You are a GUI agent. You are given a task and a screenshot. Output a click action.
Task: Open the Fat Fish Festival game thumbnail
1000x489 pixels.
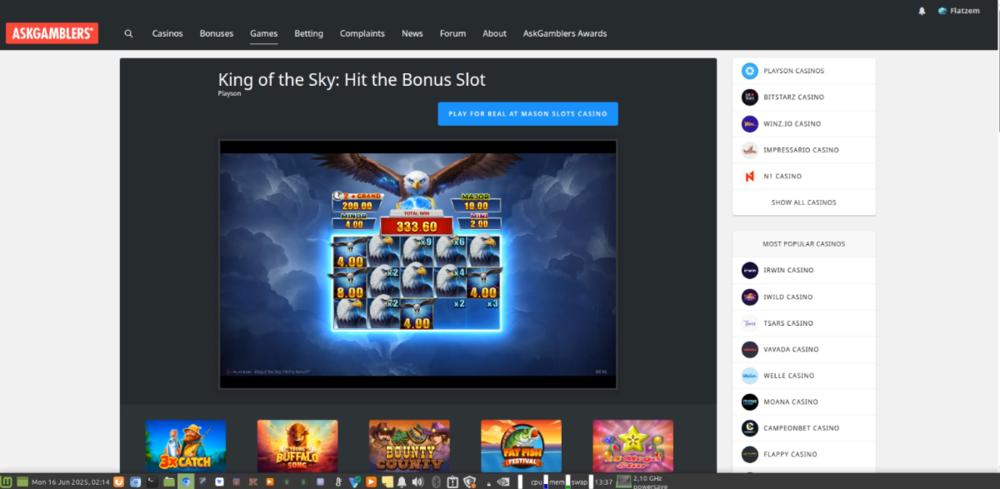[521, 446]
